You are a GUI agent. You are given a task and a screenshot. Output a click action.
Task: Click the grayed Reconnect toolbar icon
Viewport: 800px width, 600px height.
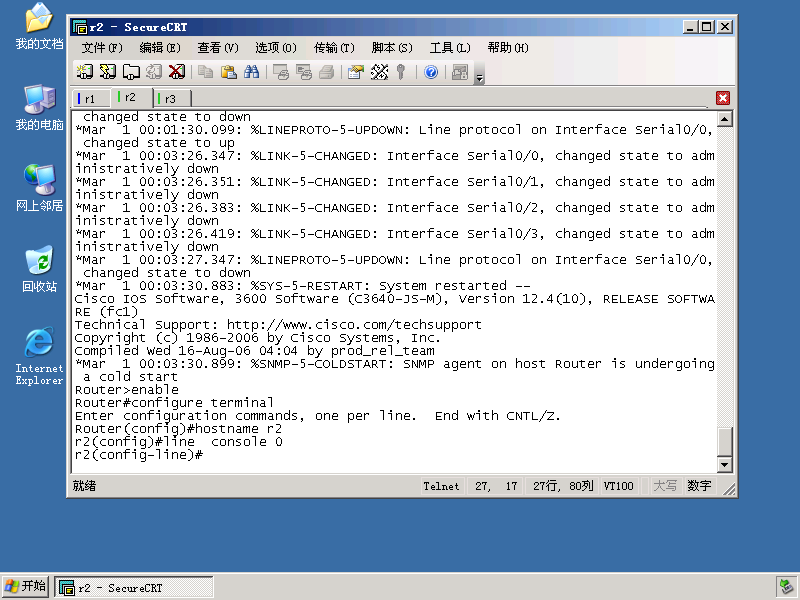154,72
